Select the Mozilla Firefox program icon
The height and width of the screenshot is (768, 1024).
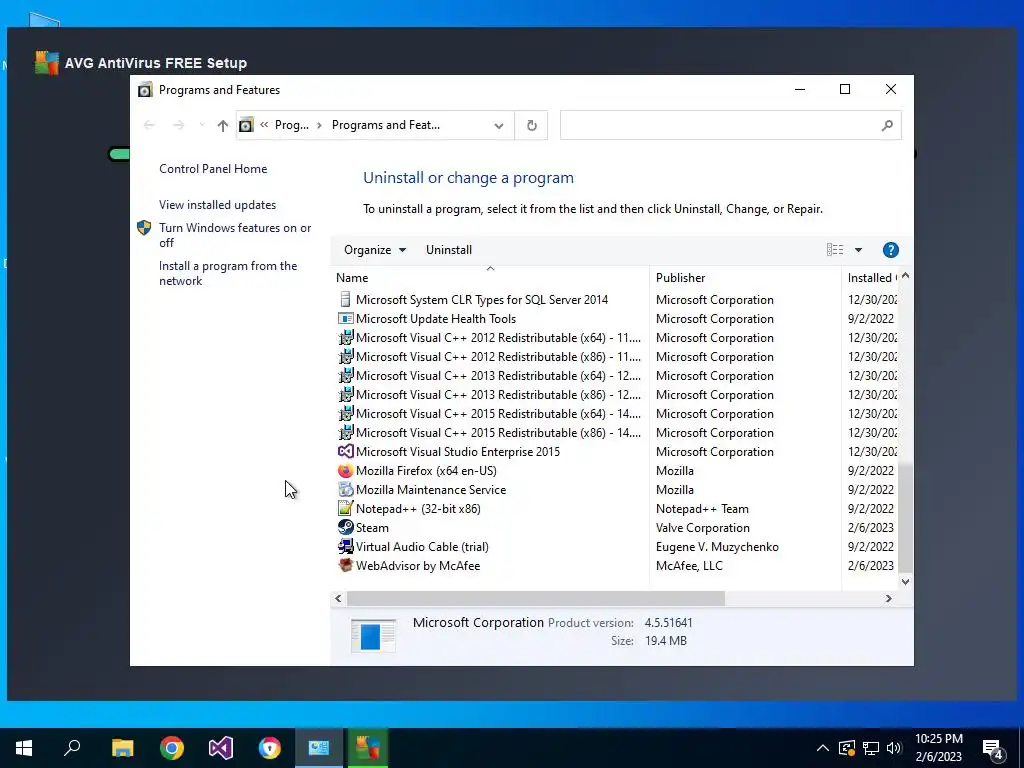coord(345,470)
